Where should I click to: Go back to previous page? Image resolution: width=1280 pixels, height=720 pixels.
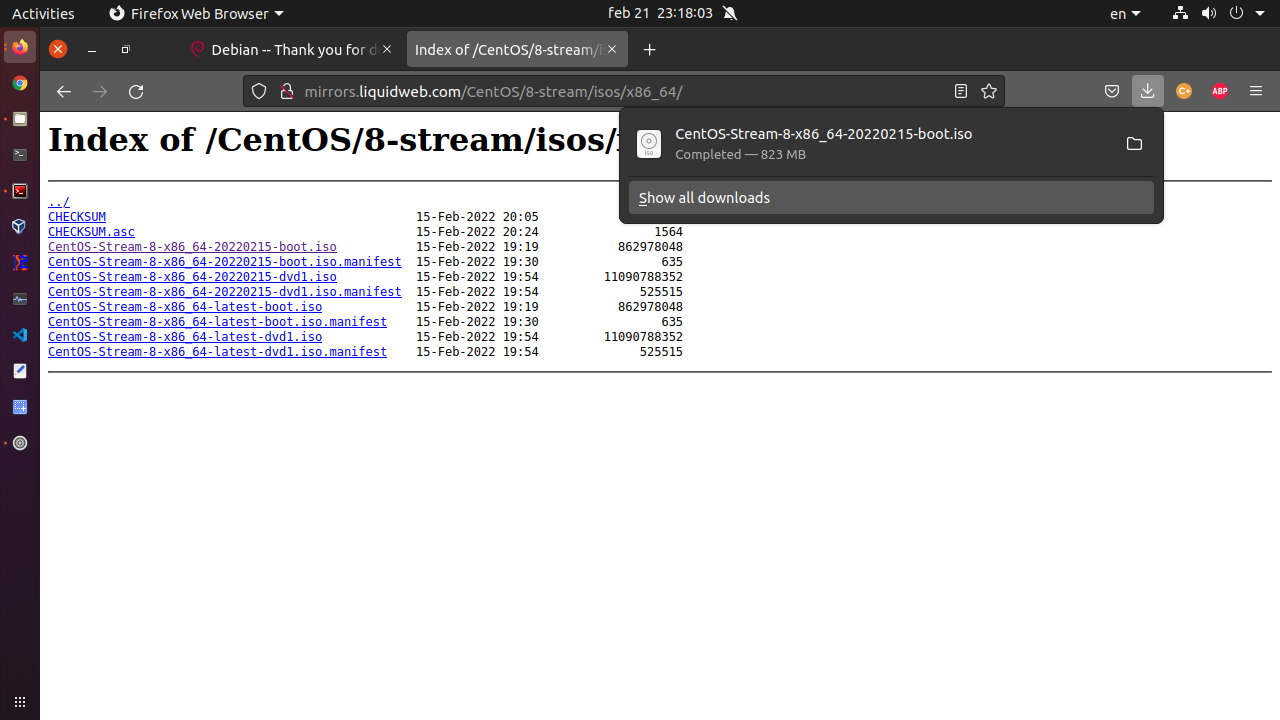64,91
